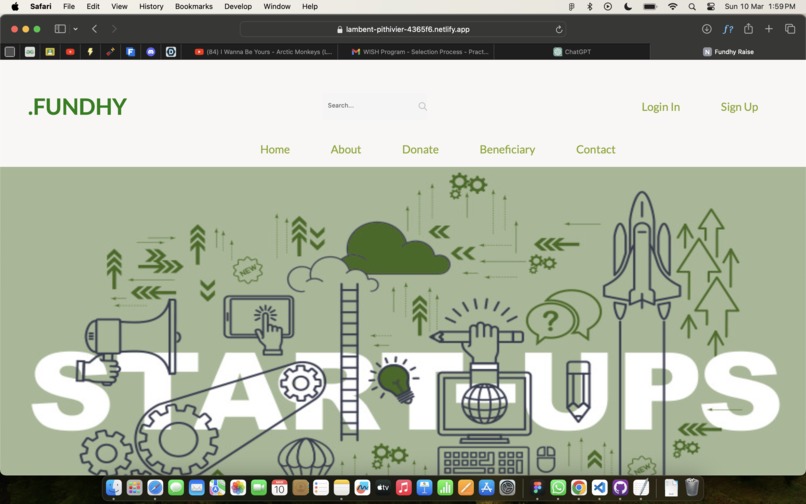
Task: Open the About page link
Action: coord(345,149)
